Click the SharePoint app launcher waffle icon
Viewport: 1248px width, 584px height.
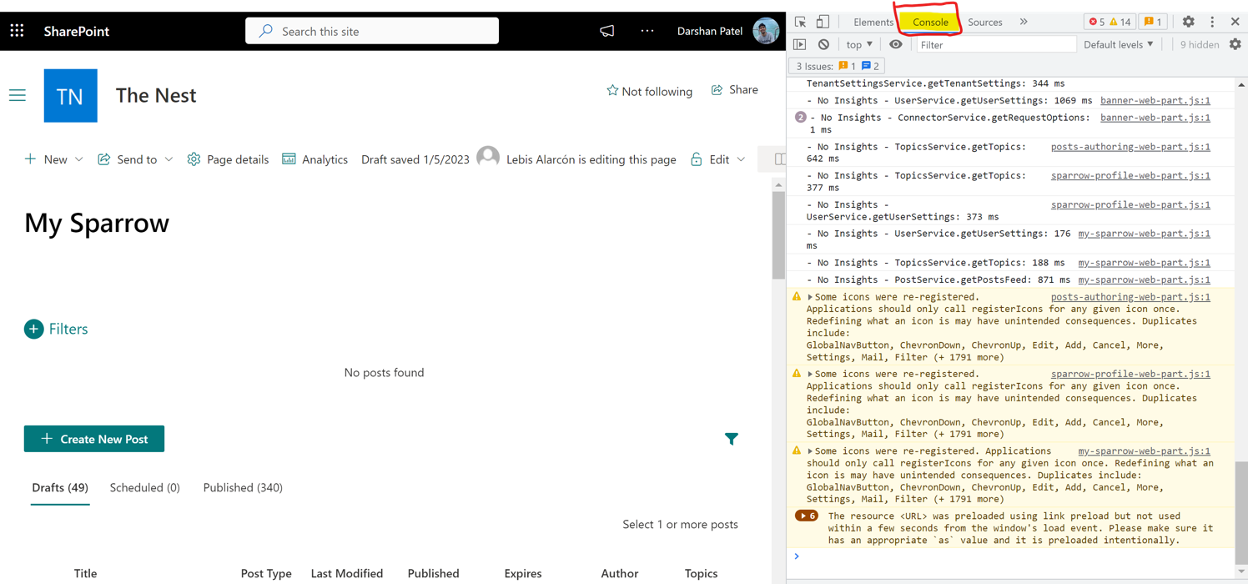(16, 31)
